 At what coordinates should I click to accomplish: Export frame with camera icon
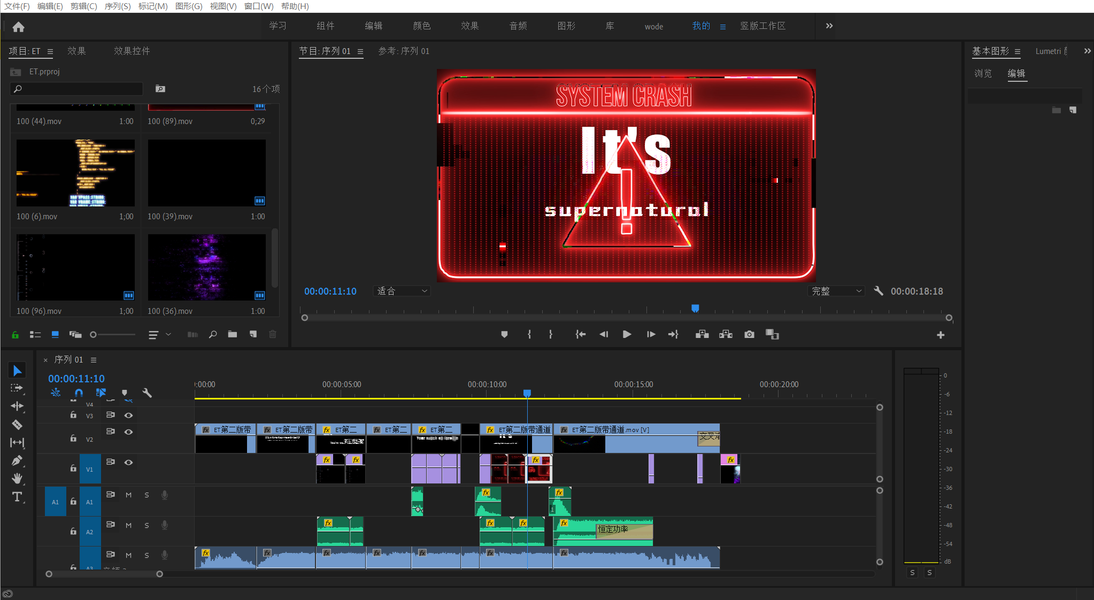749,335
